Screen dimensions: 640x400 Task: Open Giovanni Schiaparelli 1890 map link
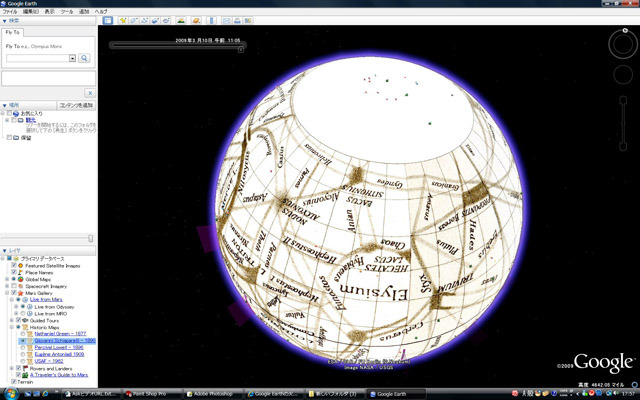click(x=64, y=340)
